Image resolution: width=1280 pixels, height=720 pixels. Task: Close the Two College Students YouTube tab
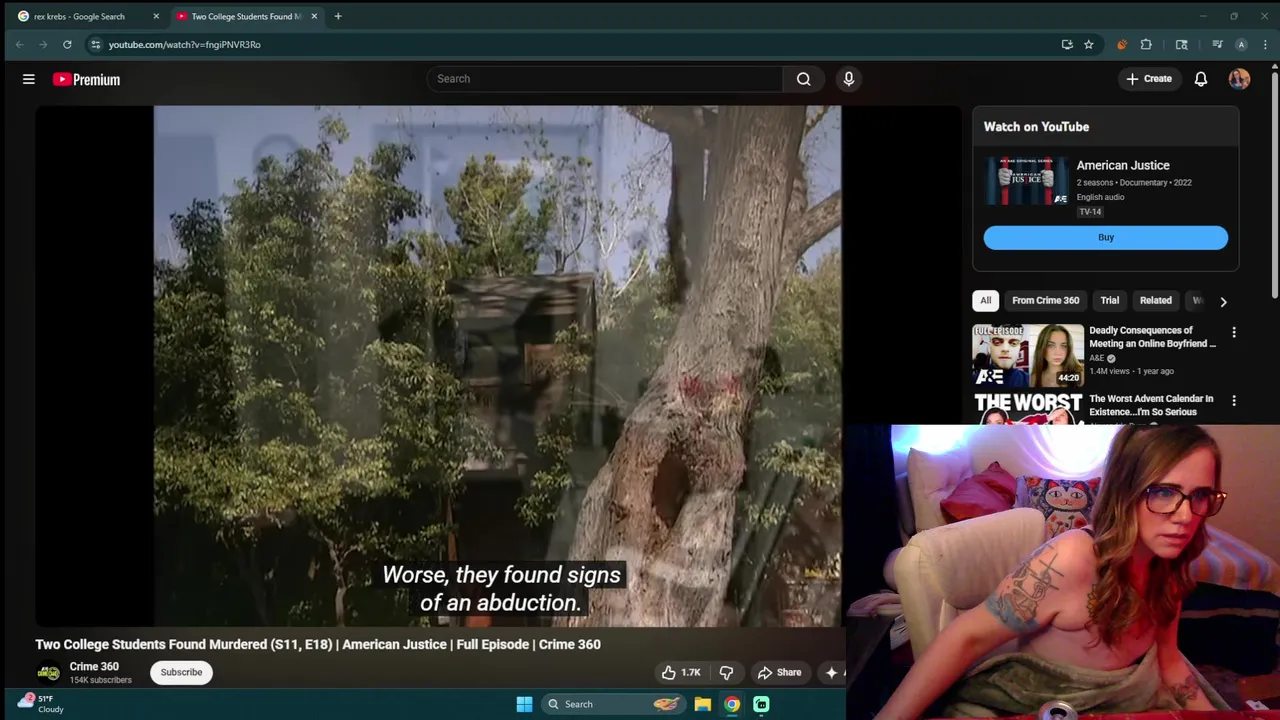(x=314, y=16)
